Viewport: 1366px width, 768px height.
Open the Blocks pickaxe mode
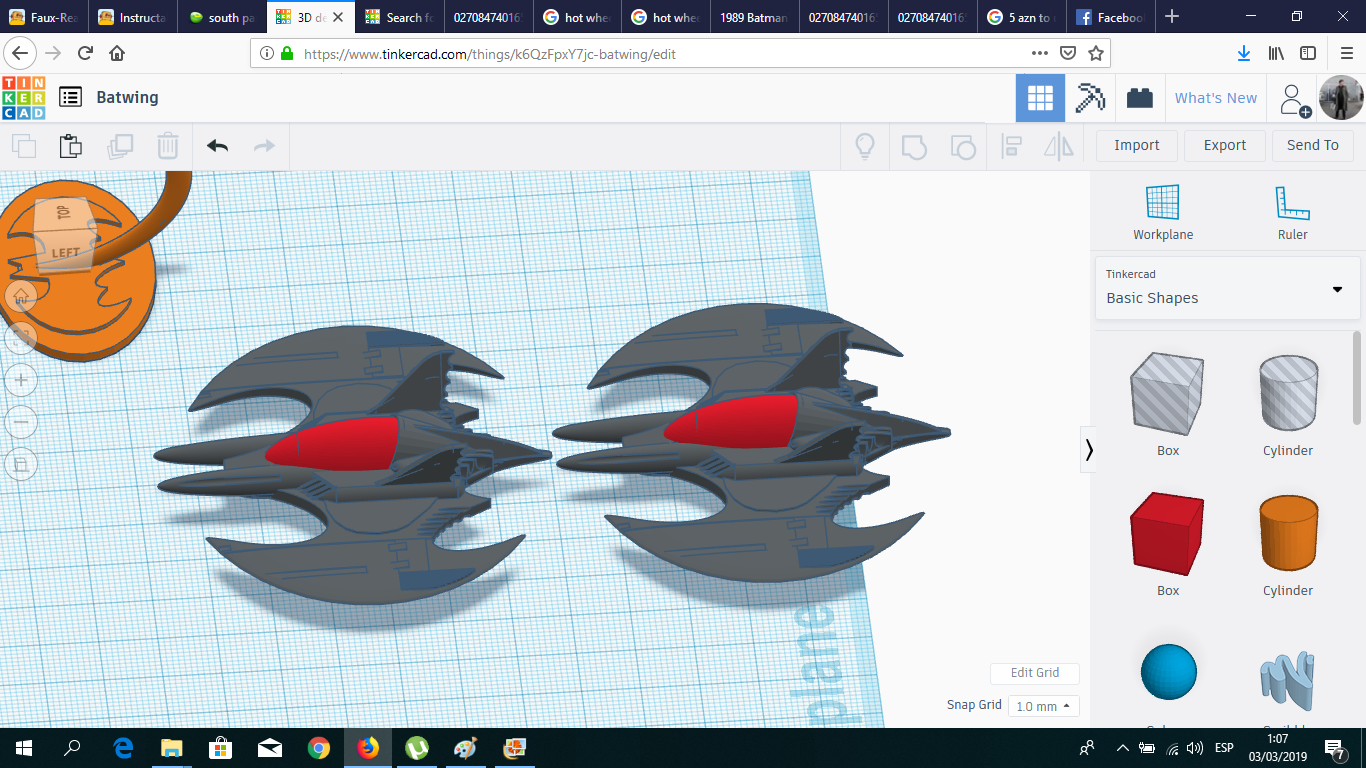coord(1089,98)
